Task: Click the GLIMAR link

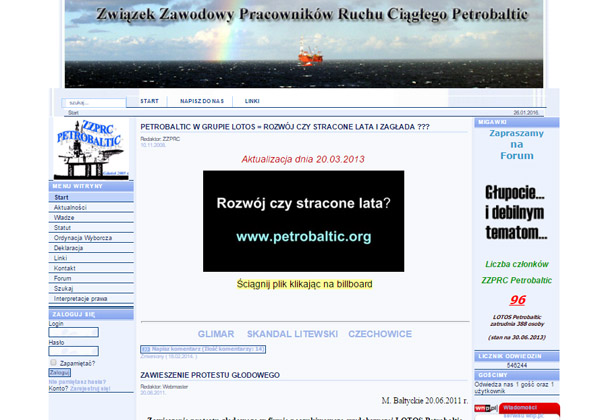Action: [216, 333]
